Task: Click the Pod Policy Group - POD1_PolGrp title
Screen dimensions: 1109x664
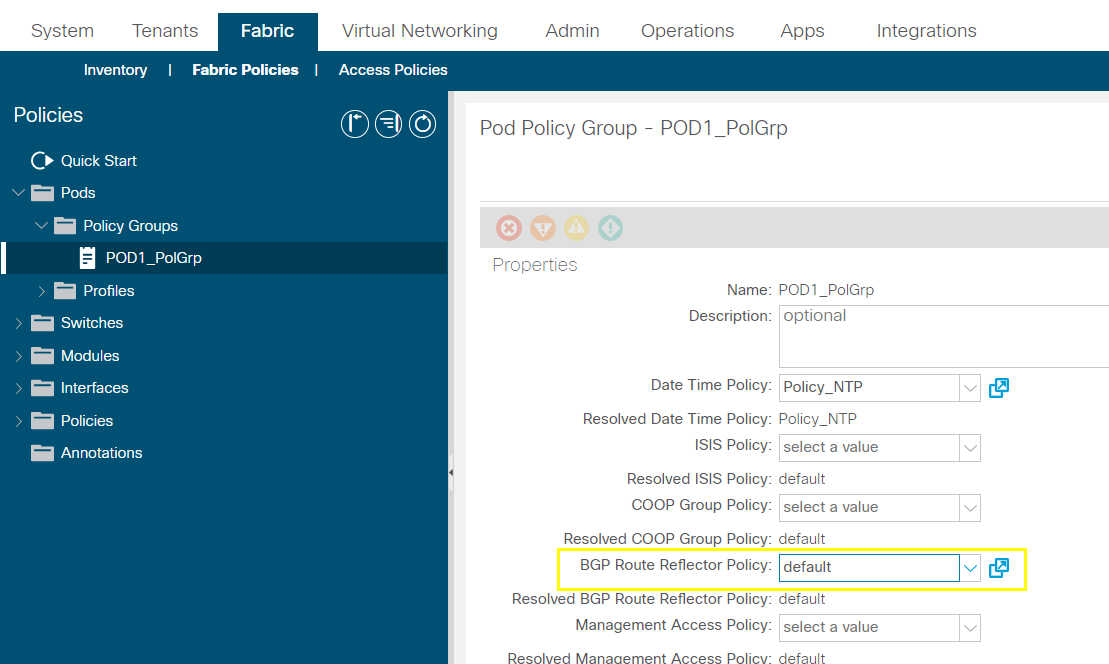Action: click(x=634, y=128)
